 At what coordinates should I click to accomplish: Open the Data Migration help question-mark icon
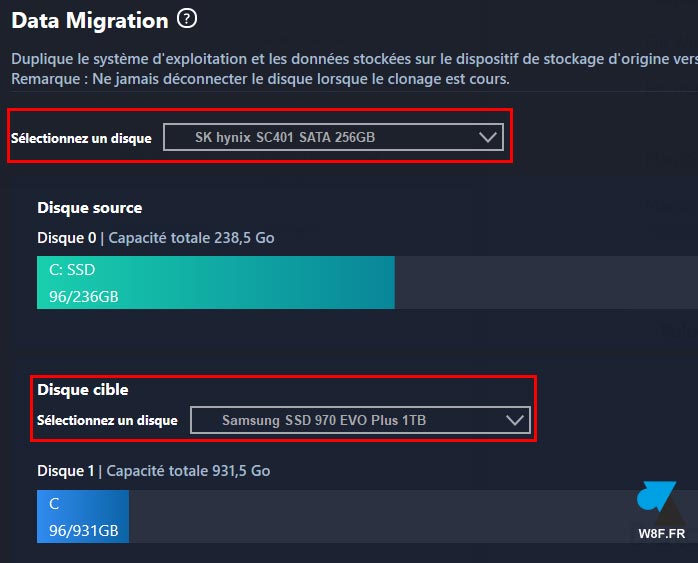(187, 19)
